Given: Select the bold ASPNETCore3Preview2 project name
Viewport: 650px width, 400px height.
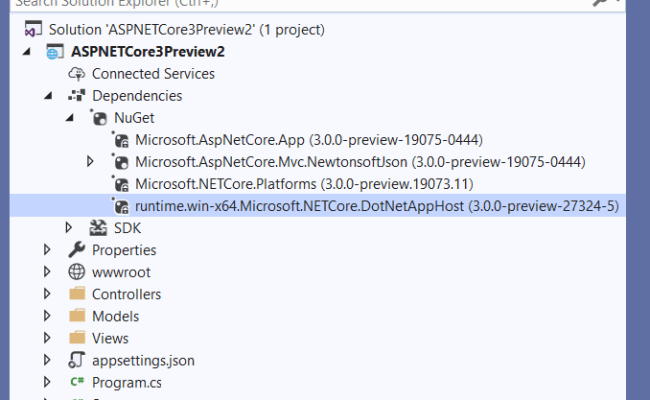Looking at the screenshot, I should pos(148,51).
